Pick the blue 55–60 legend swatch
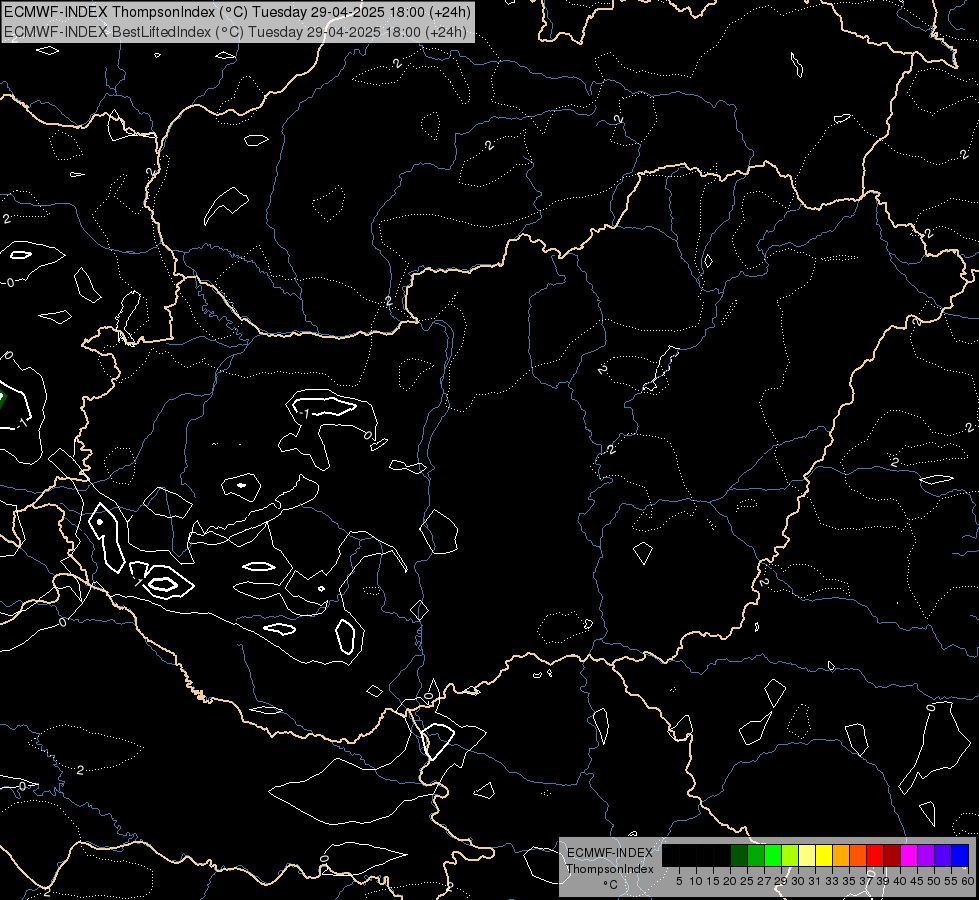Screen dimensions: 979x900 (x=960, y=855)
